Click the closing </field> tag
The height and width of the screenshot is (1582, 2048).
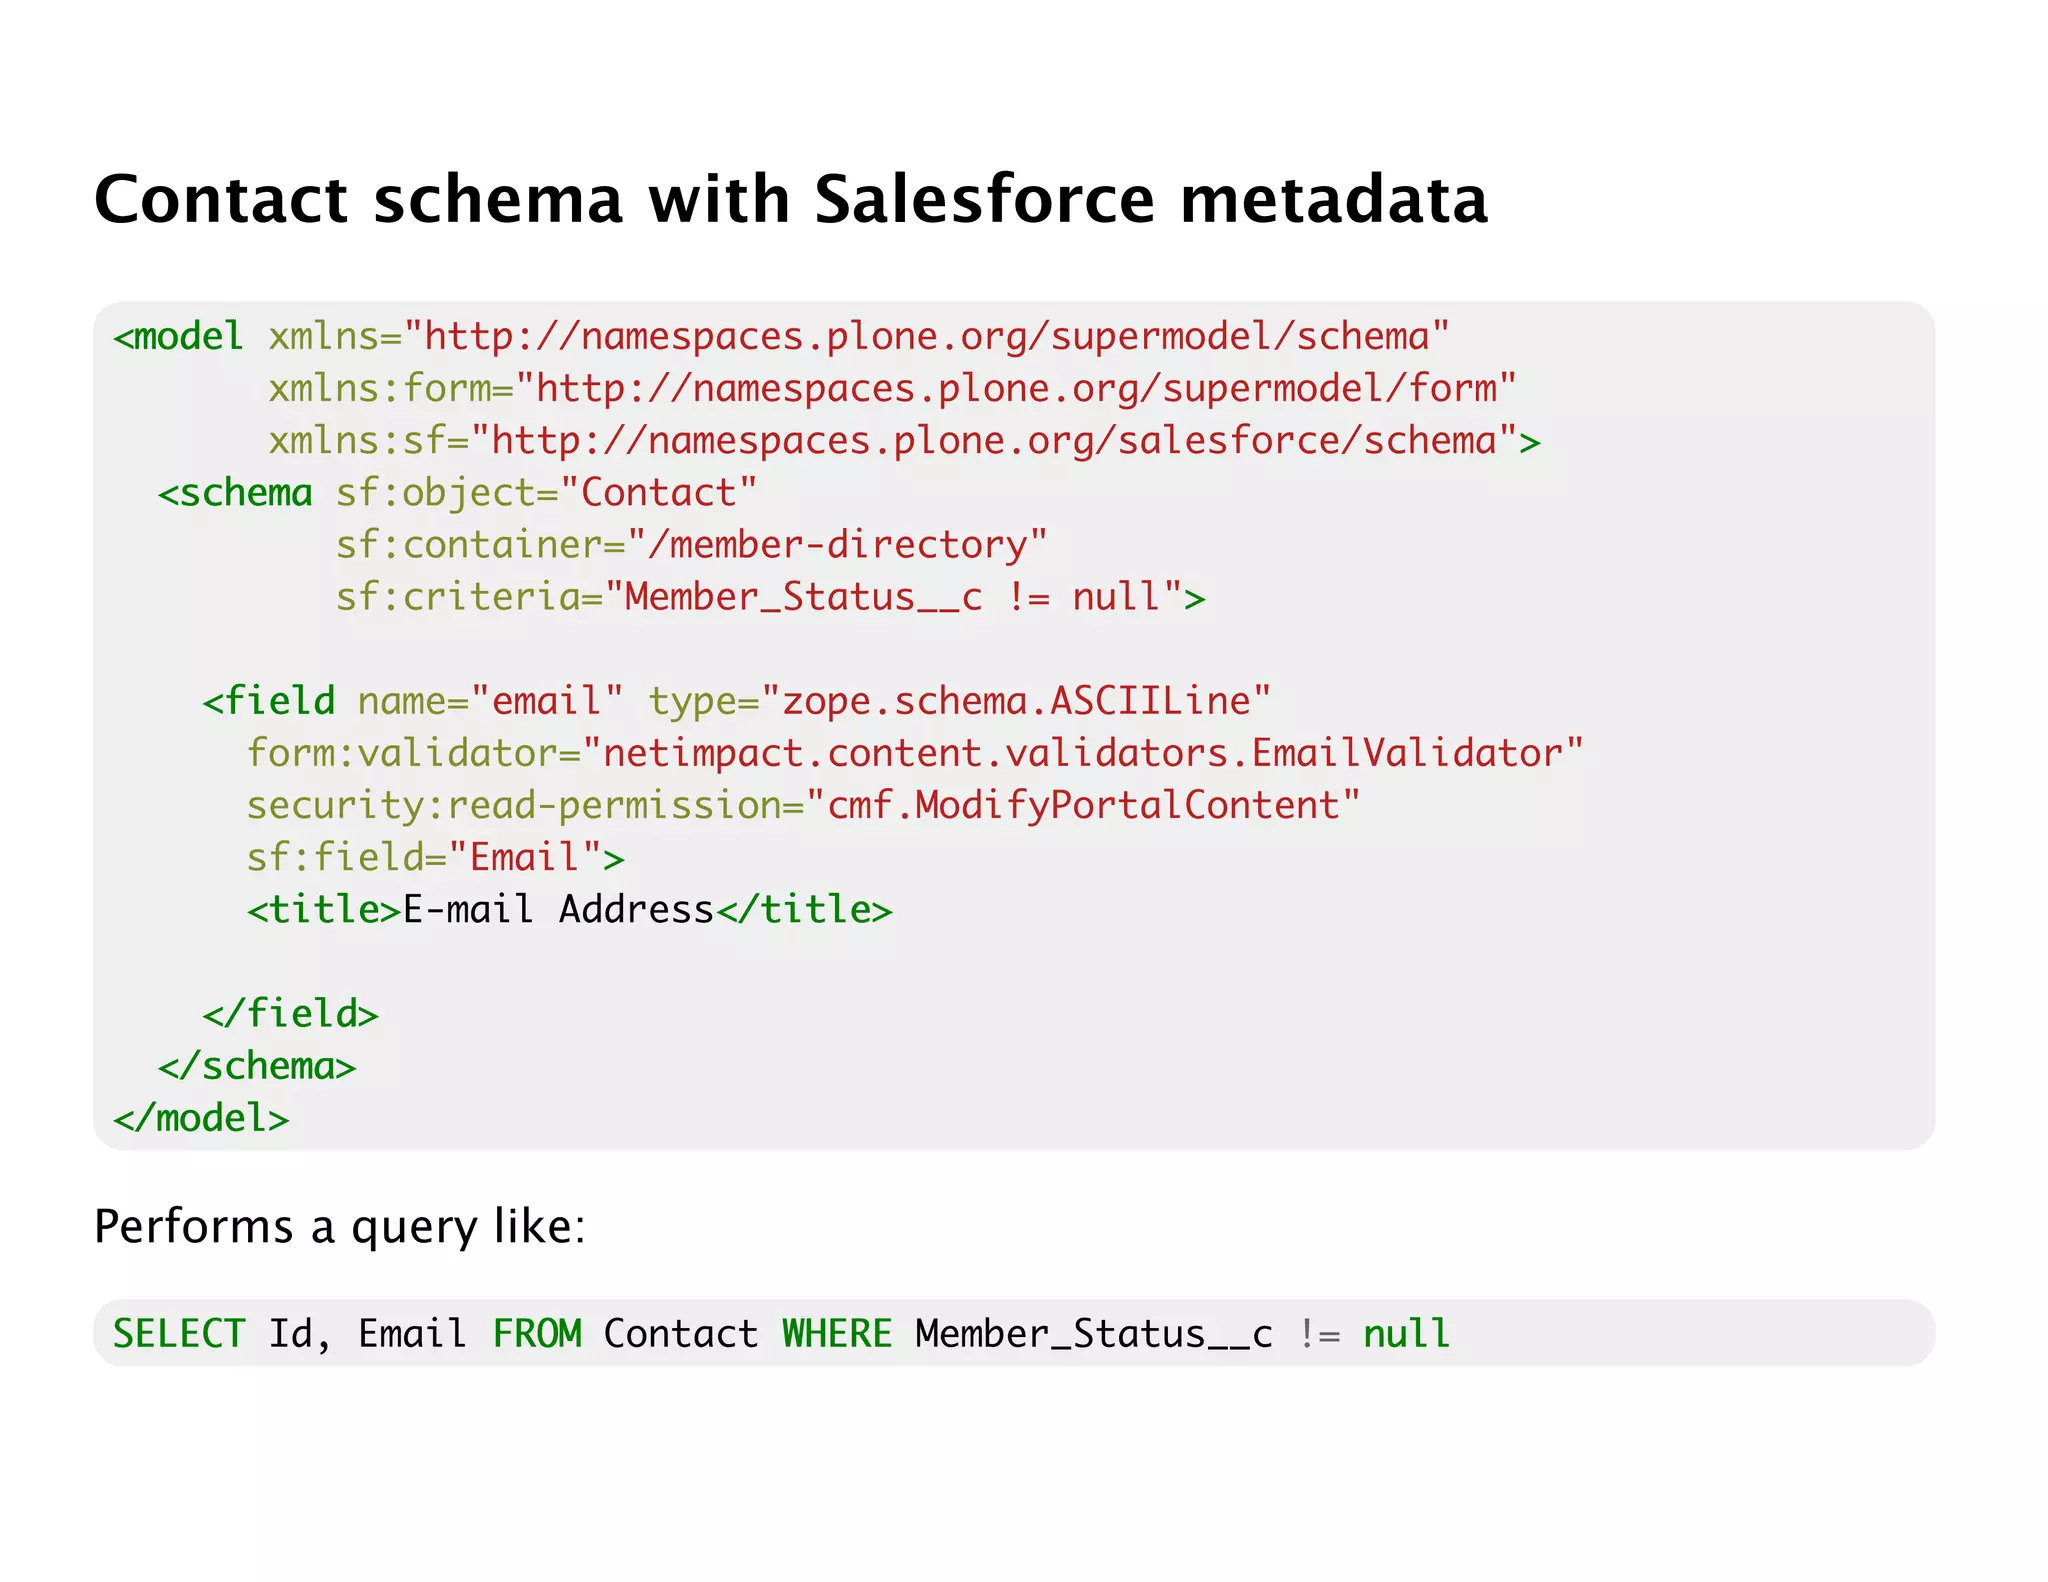point(290,1013)
